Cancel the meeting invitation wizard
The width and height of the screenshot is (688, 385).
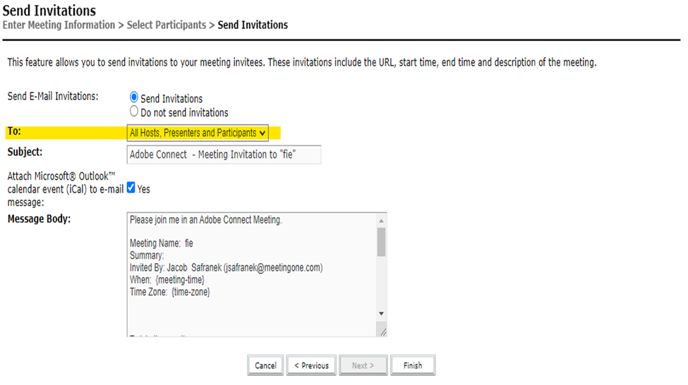[265, 365]
